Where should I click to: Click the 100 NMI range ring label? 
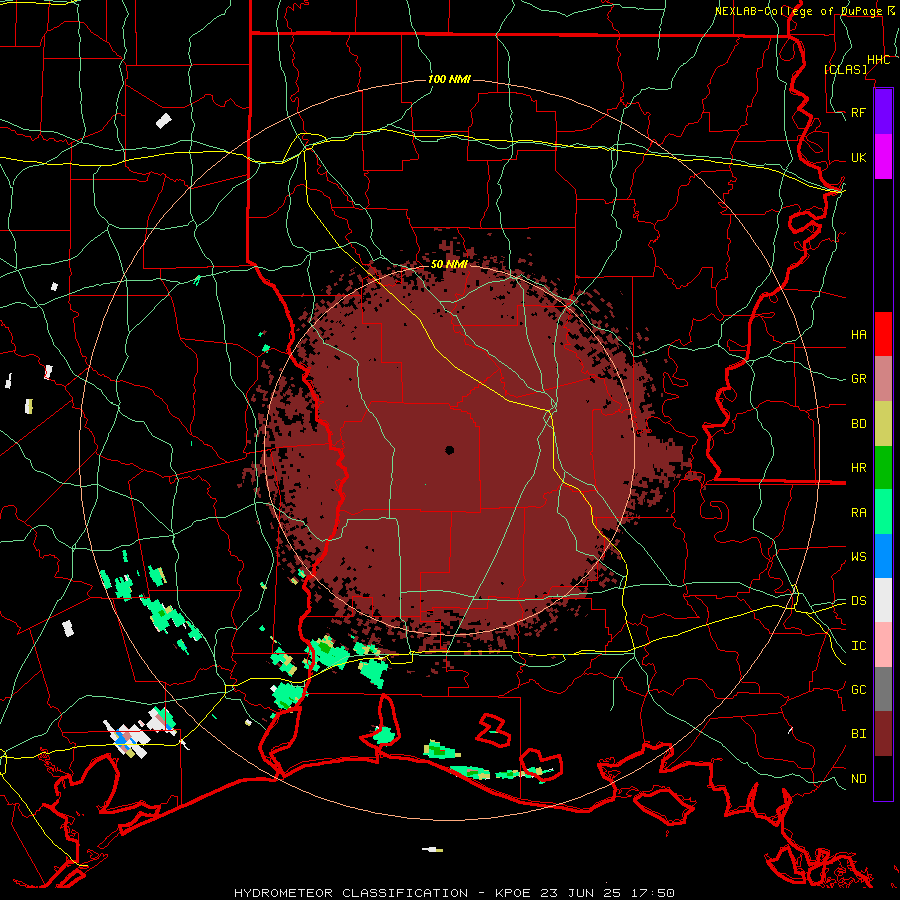tap(449, 79)
